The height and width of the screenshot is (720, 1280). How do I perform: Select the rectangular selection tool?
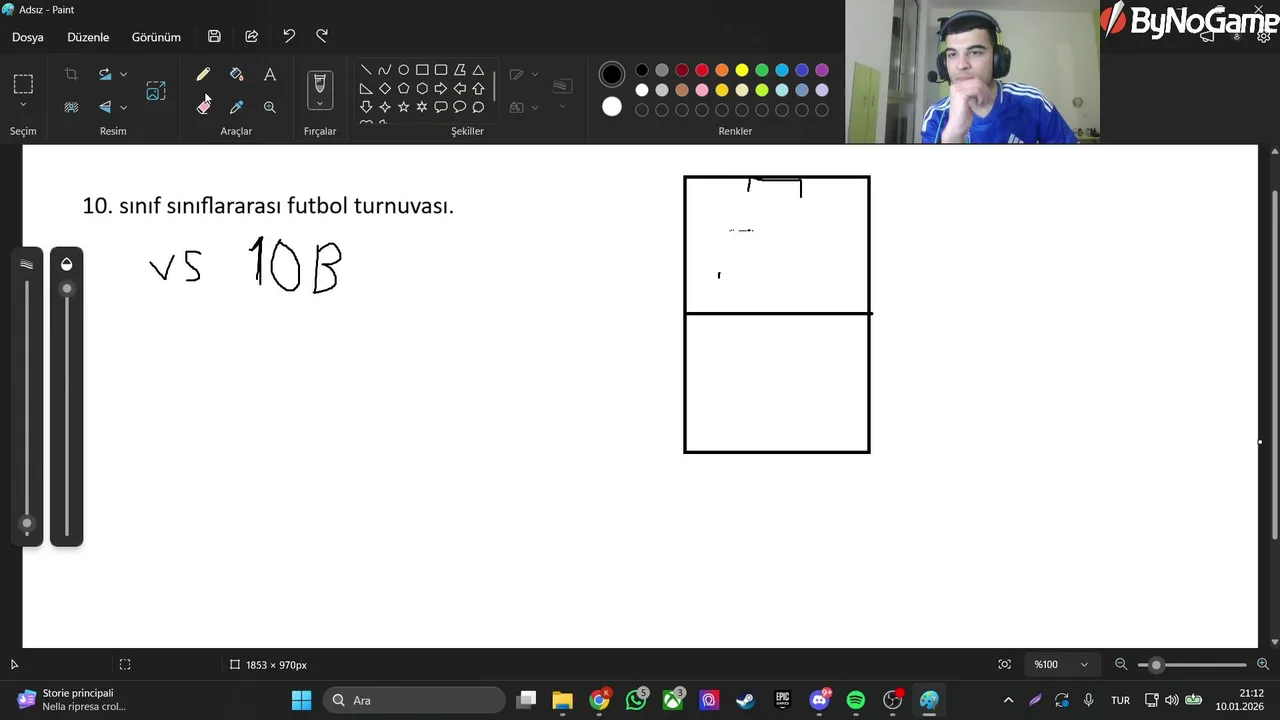click(x=23, y=84)
